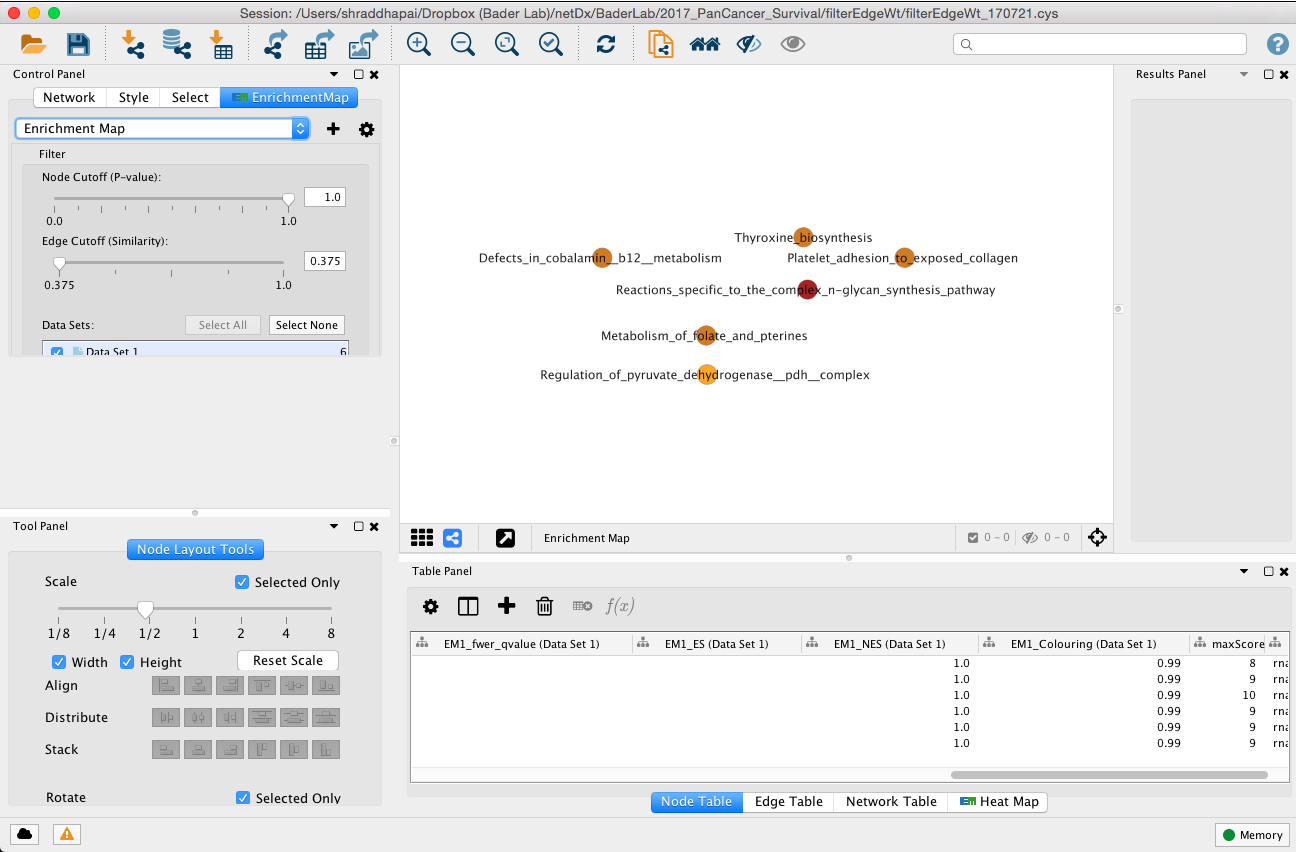Select the Import Table From File icon

[x=222, y=44]
